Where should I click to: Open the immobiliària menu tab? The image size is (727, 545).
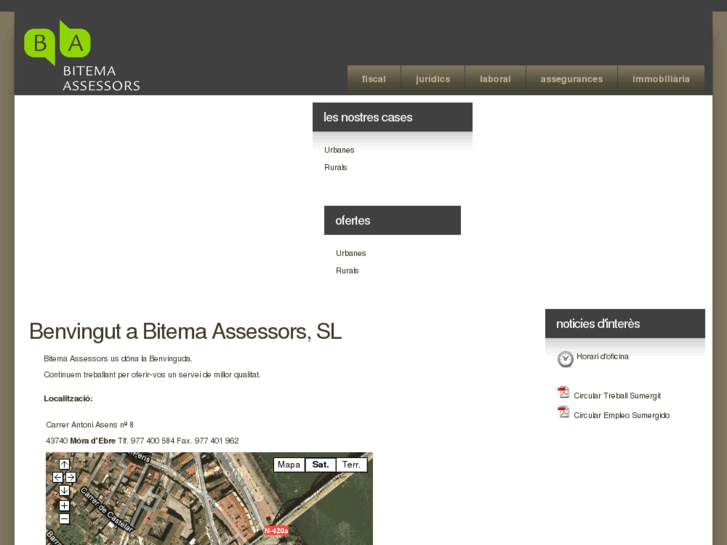pos(661,79)
